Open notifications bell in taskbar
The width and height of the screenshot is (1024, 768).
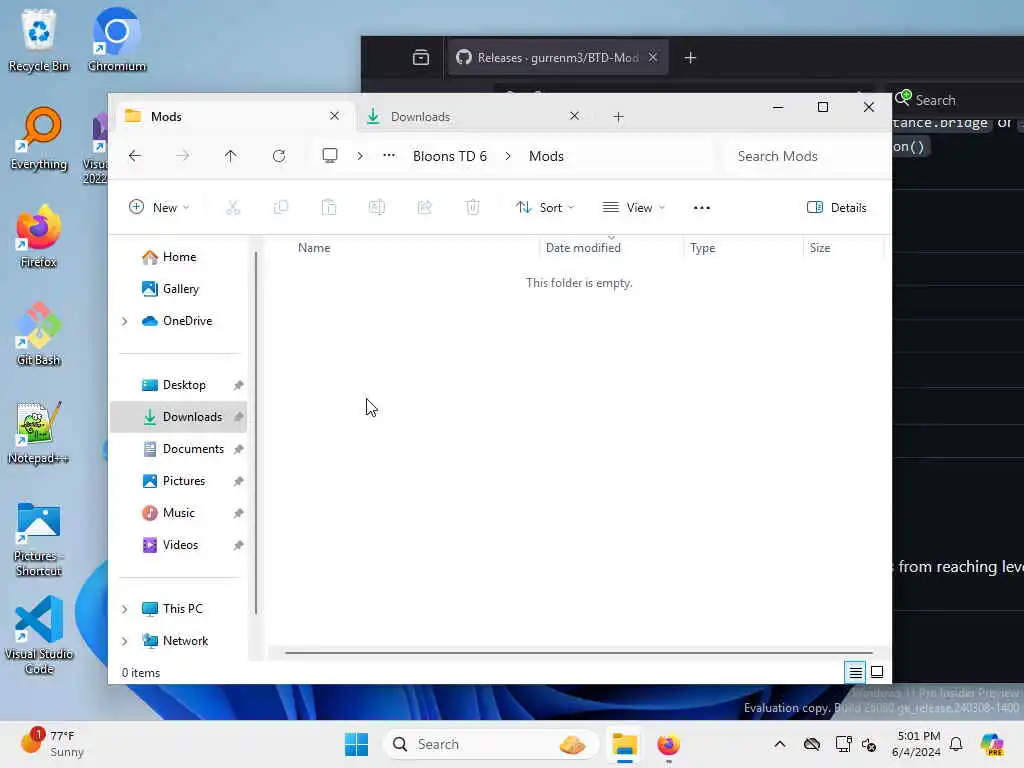click(x=956, y=744)
